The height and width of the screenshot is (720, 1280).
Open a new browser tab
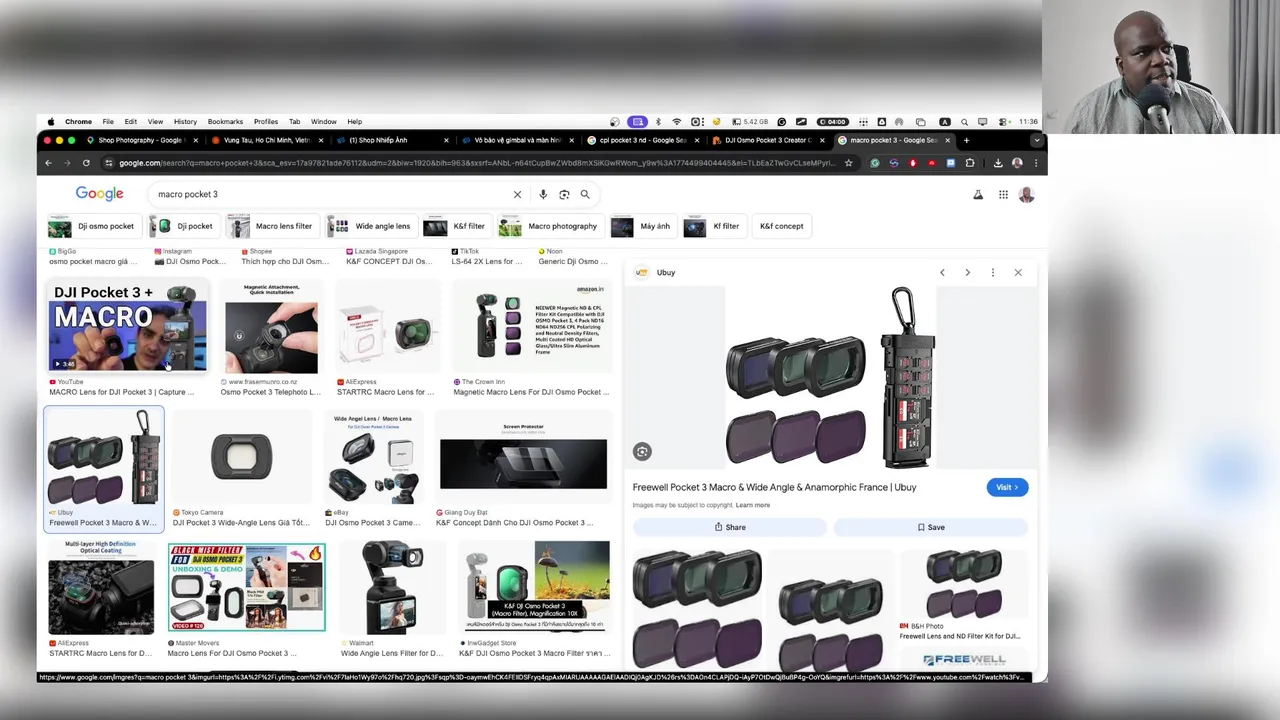pyautogui.click(x=966, y=140)
